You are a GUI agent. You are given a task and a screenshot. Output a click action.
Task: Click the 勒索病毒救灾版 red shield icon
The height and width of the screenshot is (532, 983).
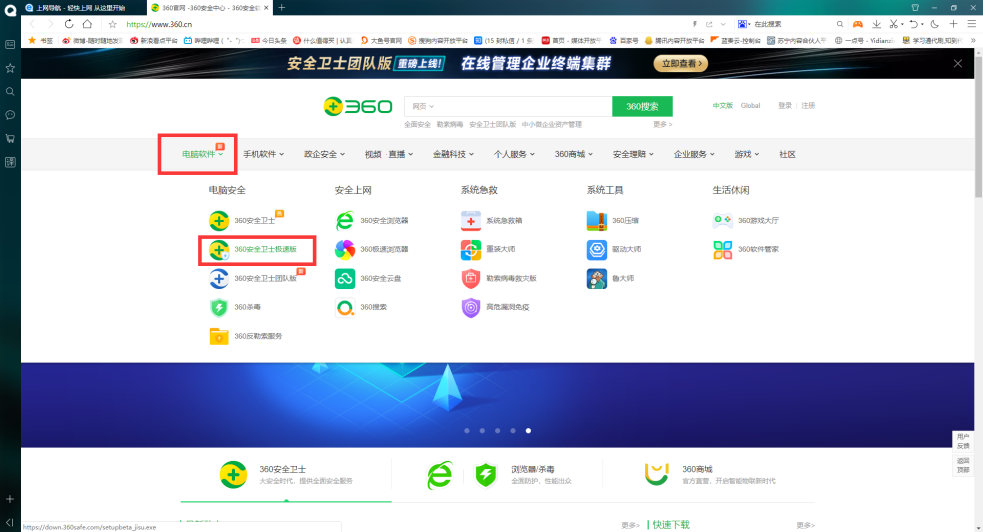[x=471, y=278]
